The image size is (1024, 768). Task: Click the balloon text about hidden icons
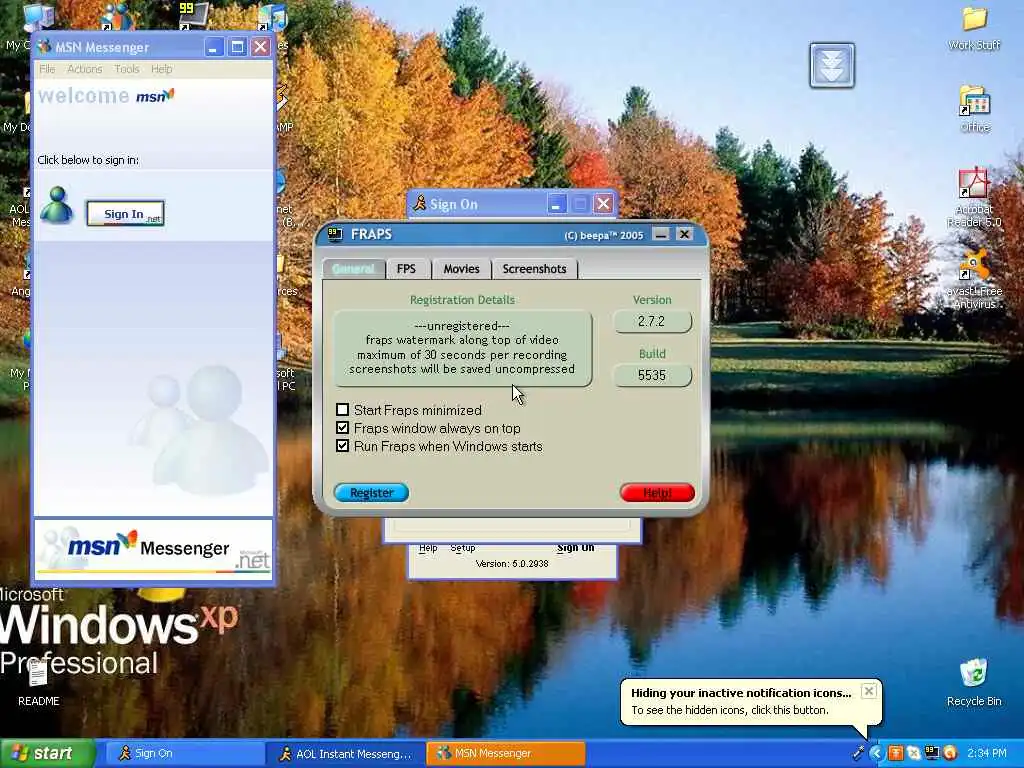(729, 710)
